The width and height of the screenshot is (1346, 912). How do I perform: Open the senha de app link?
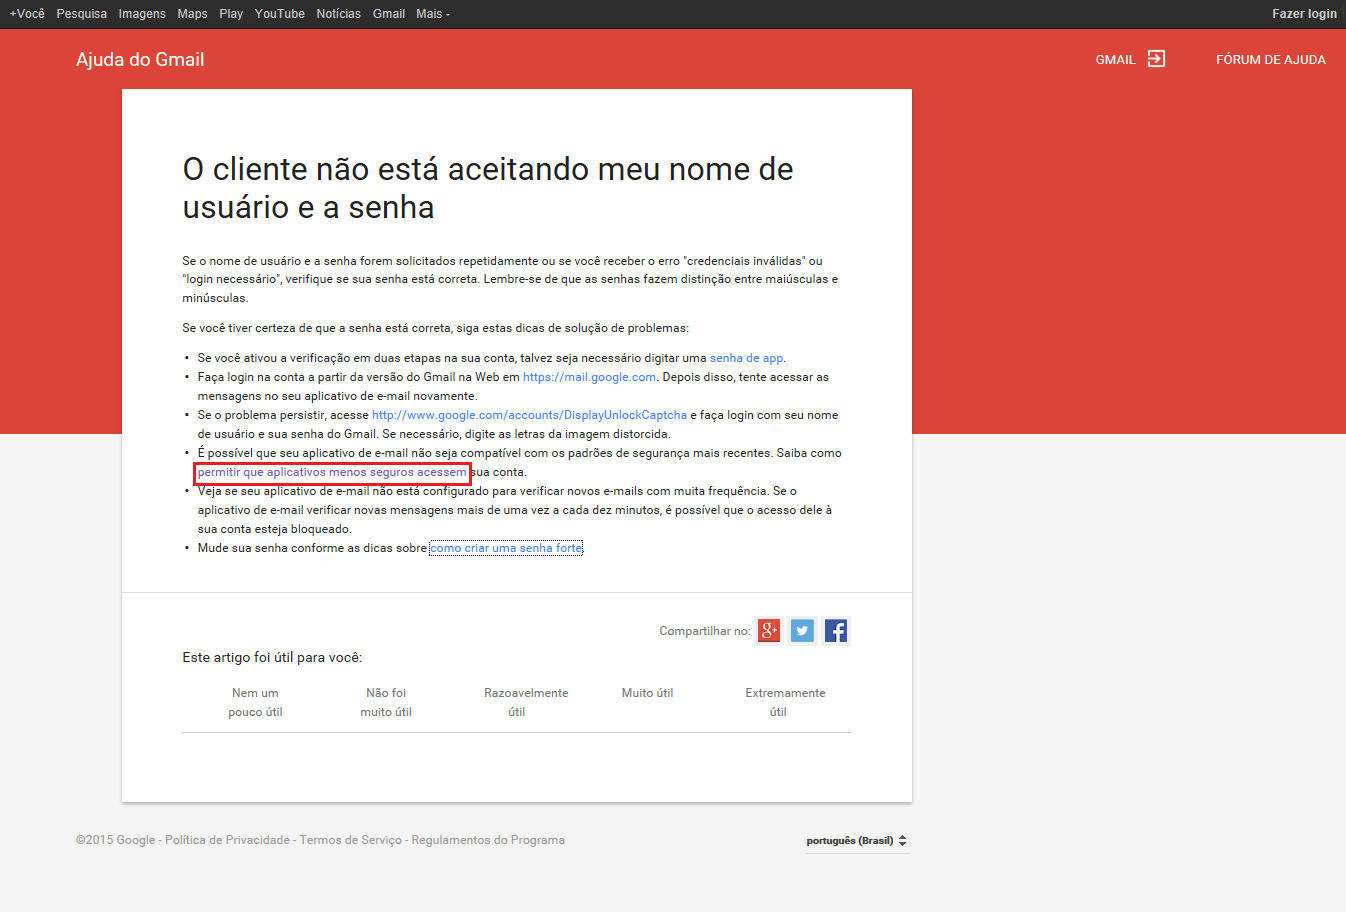click(747, 358)
